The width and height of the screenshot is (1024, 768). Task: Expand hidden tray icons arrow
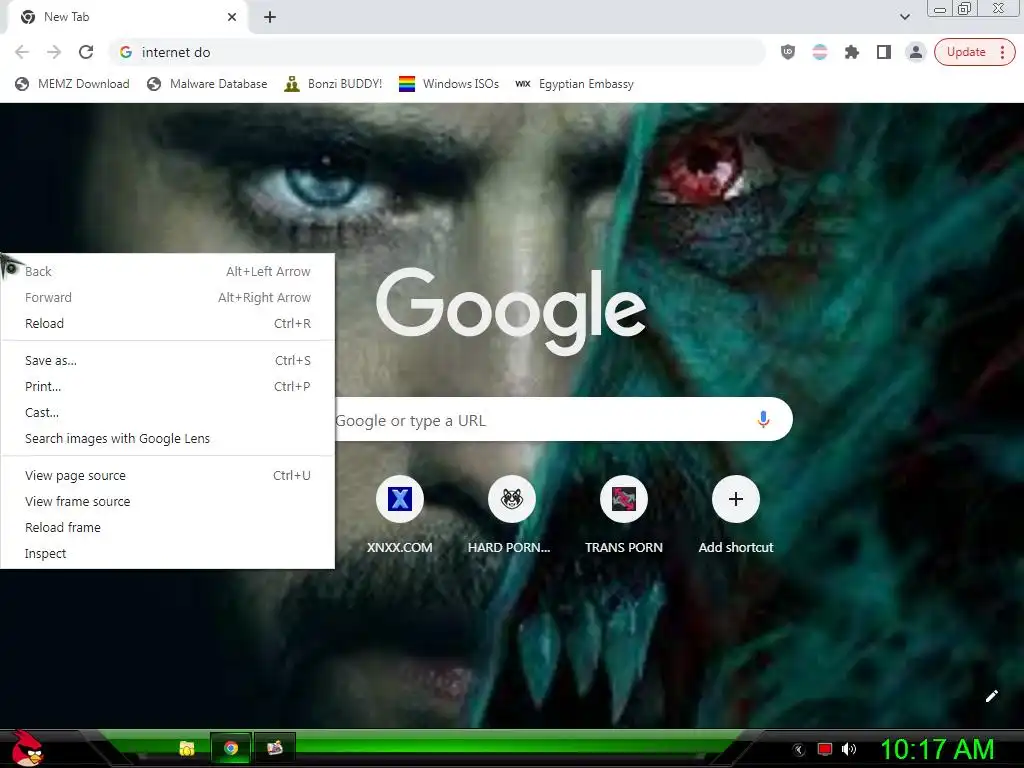click(799, 750)
